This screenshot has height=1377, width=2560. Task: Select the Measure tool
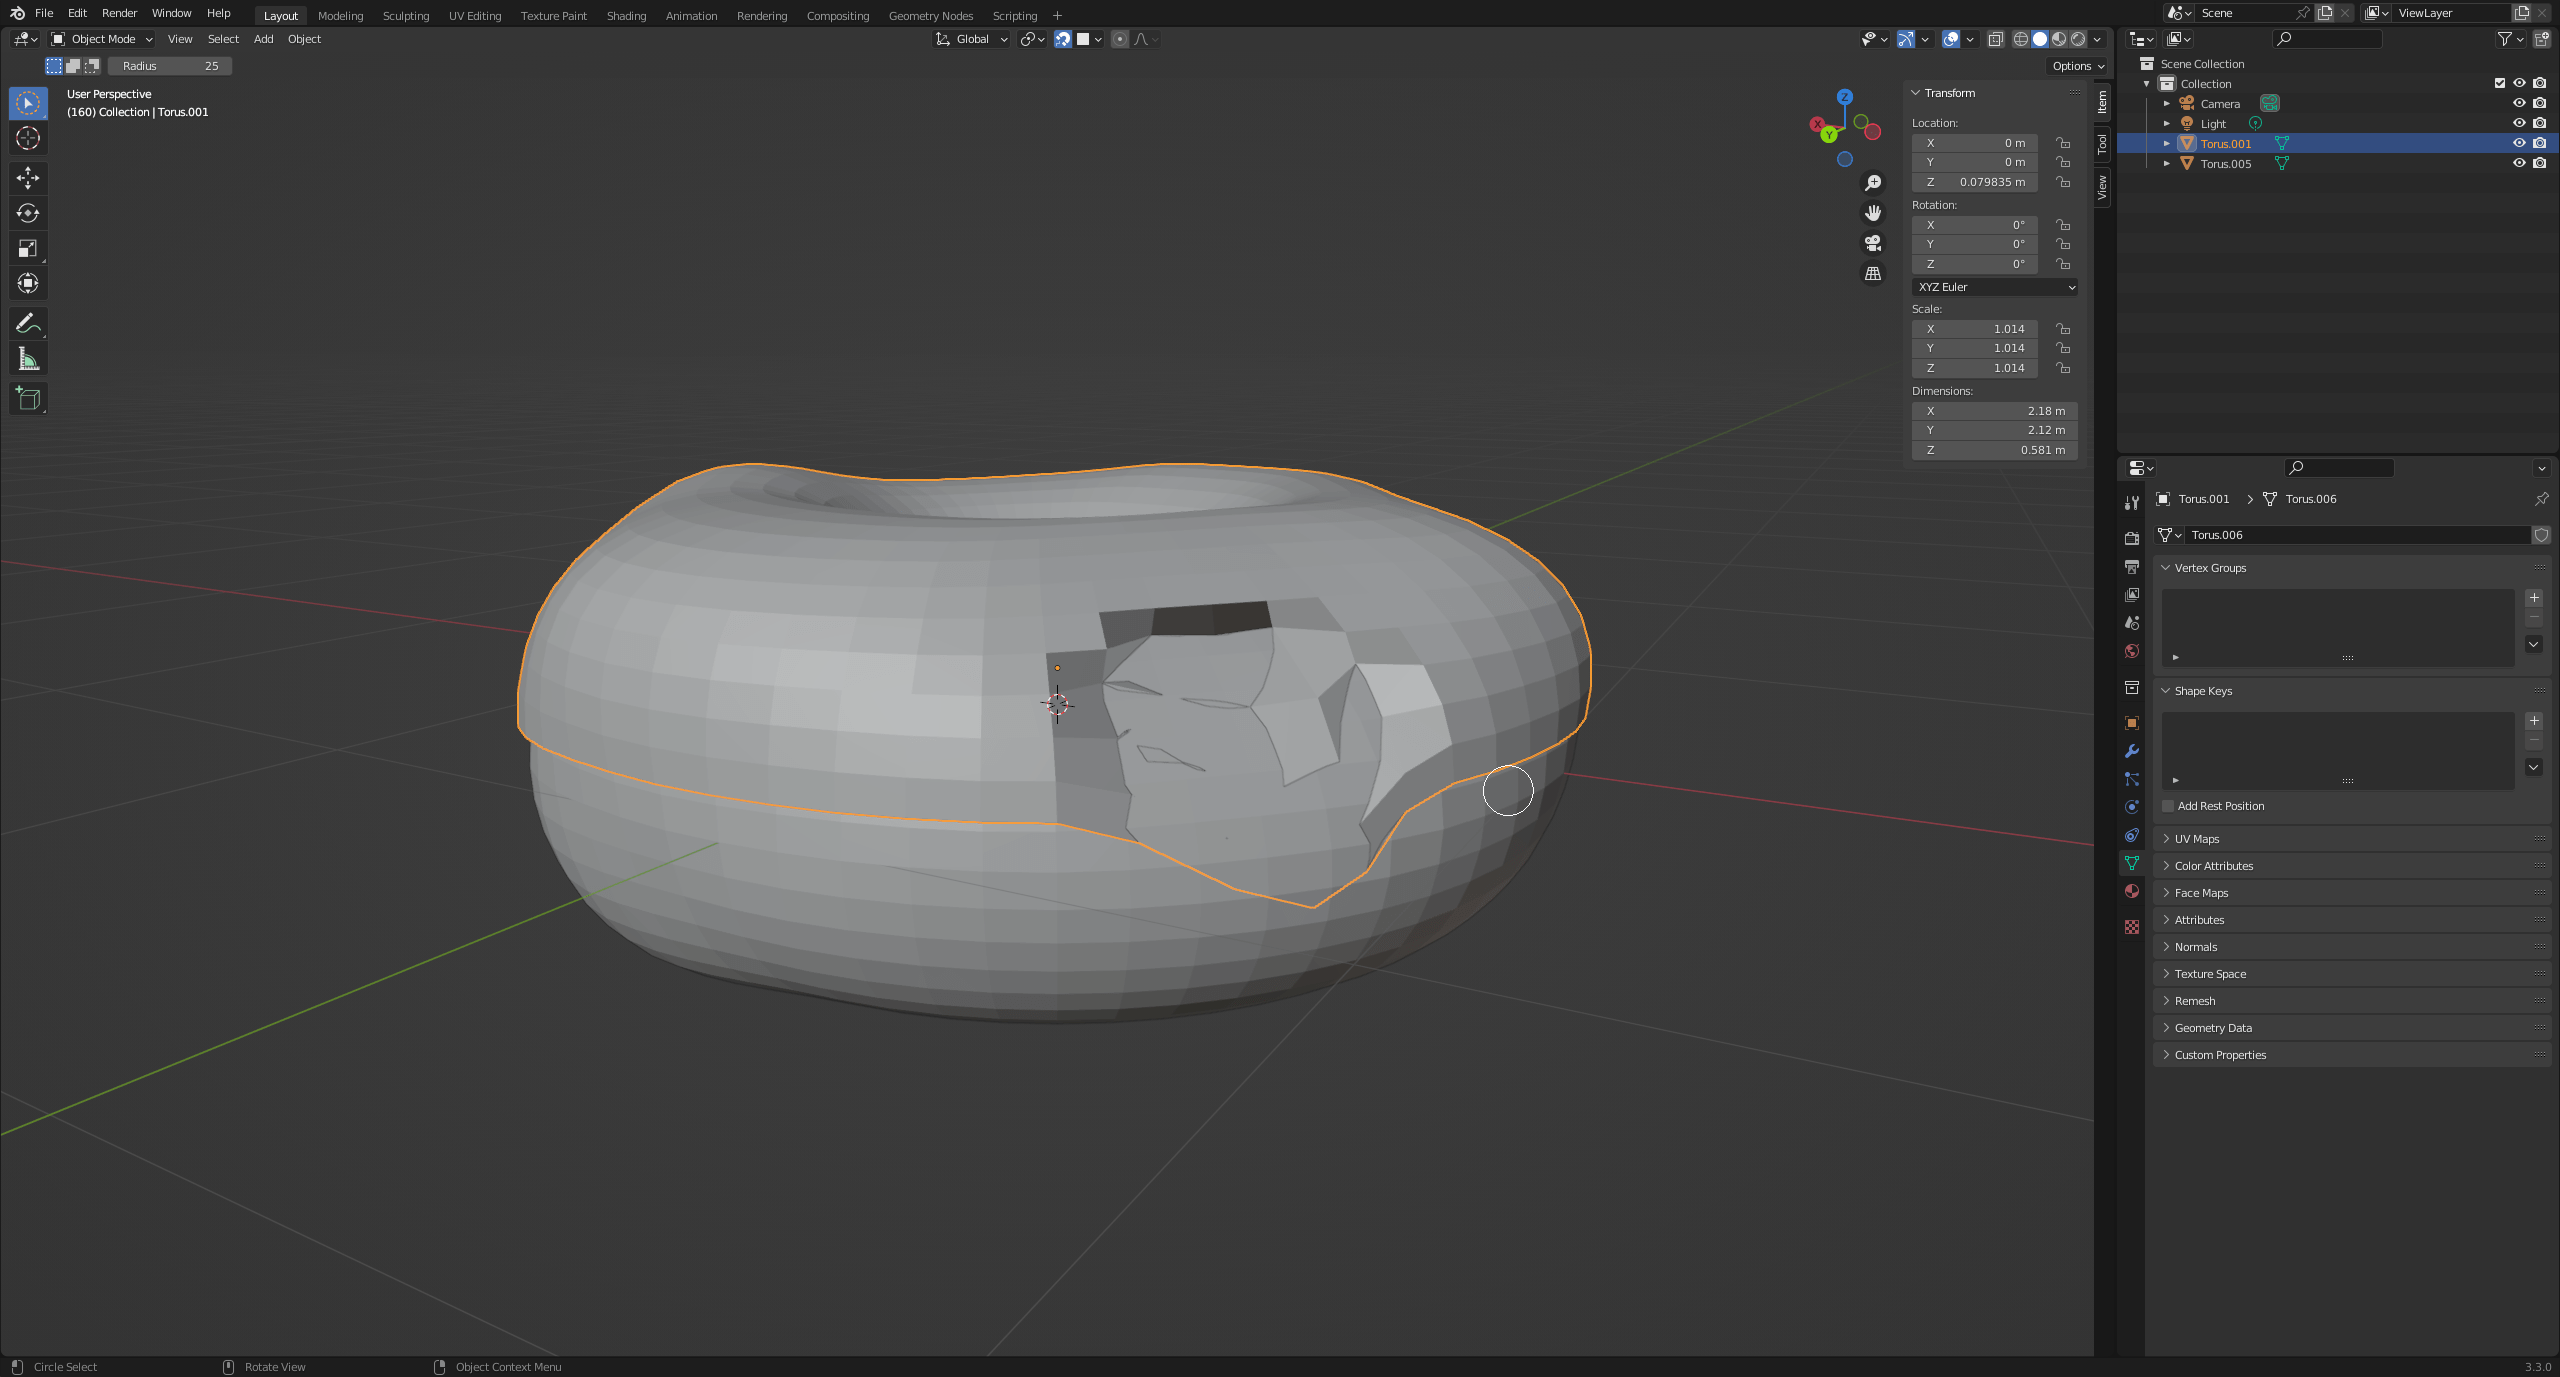(x=28, y=358)
